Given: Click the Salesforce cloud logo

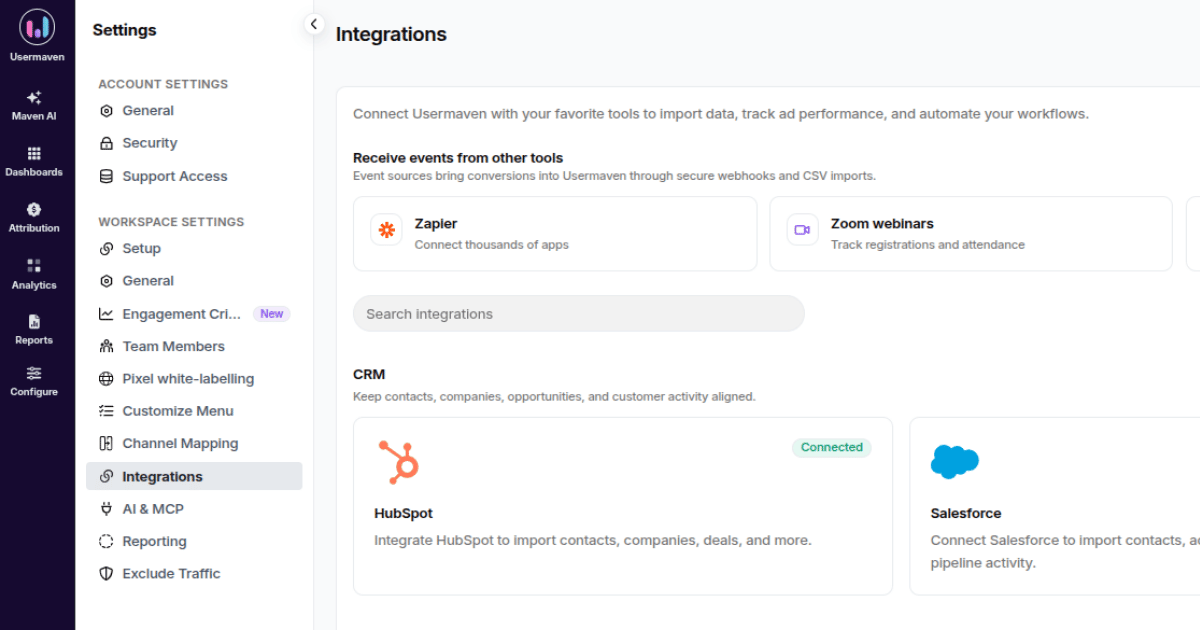Looking at the screenshot, I should [954, 461].
